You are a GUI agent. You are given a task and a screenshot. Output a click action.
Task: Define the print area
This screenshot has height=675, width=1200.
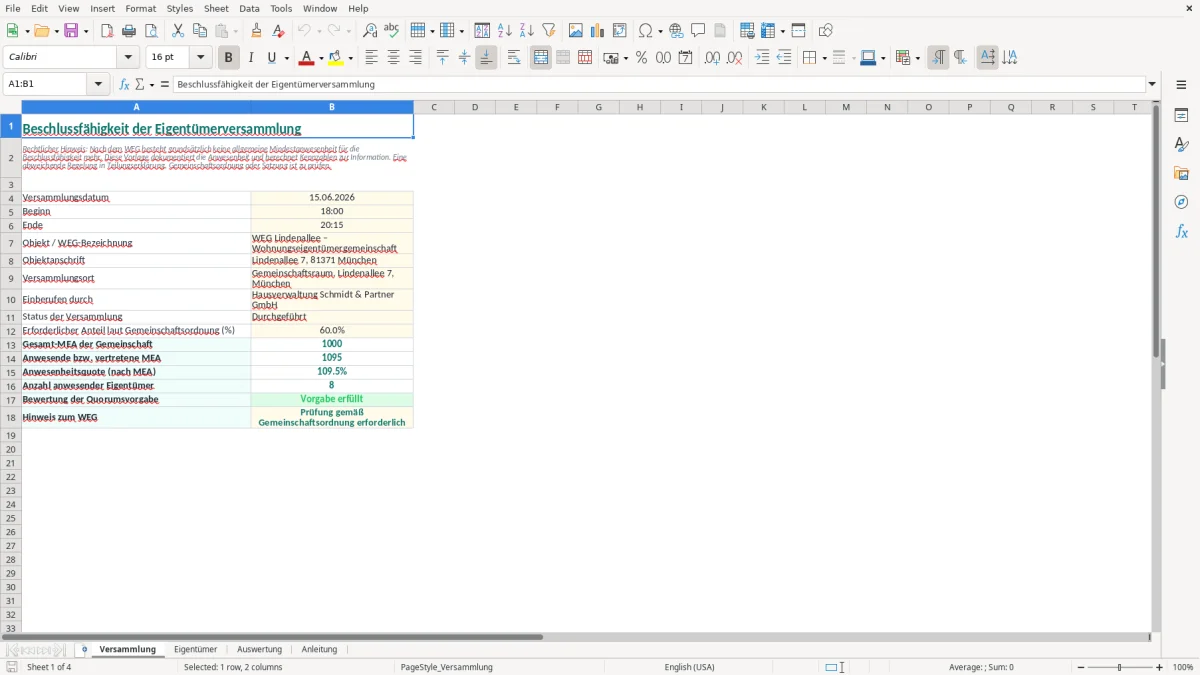tap(747, 31)
